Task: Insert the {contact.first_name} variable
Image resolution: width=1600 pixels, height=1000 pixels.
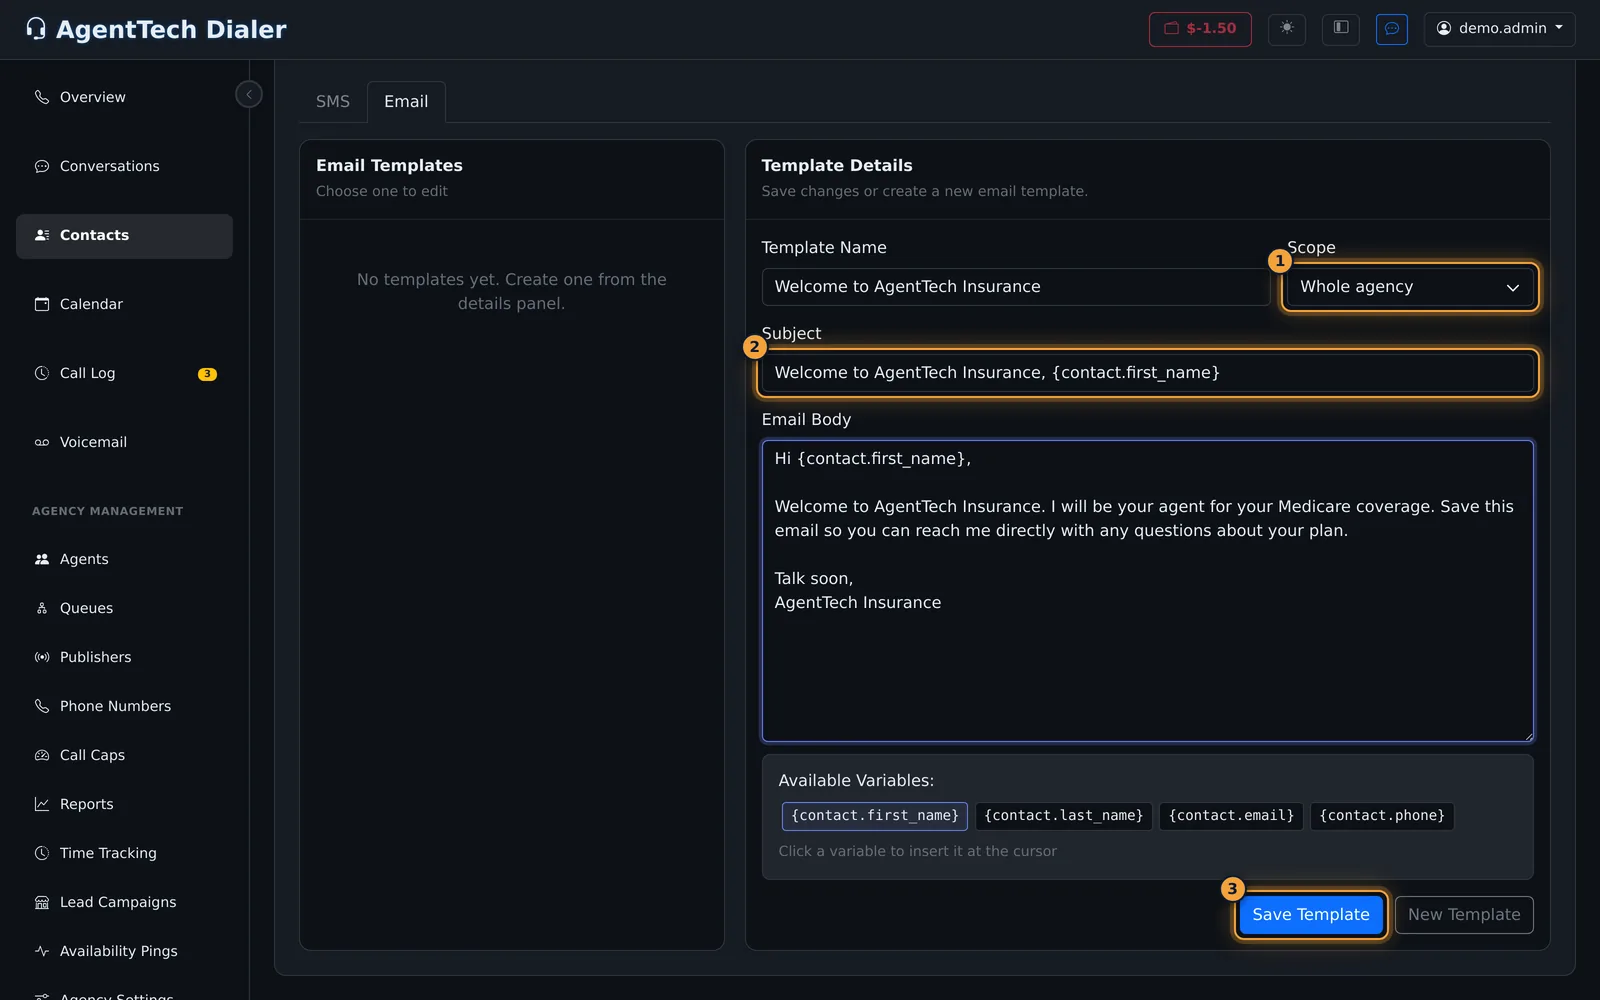Action: pyautogui.click(x=875, y=816)
